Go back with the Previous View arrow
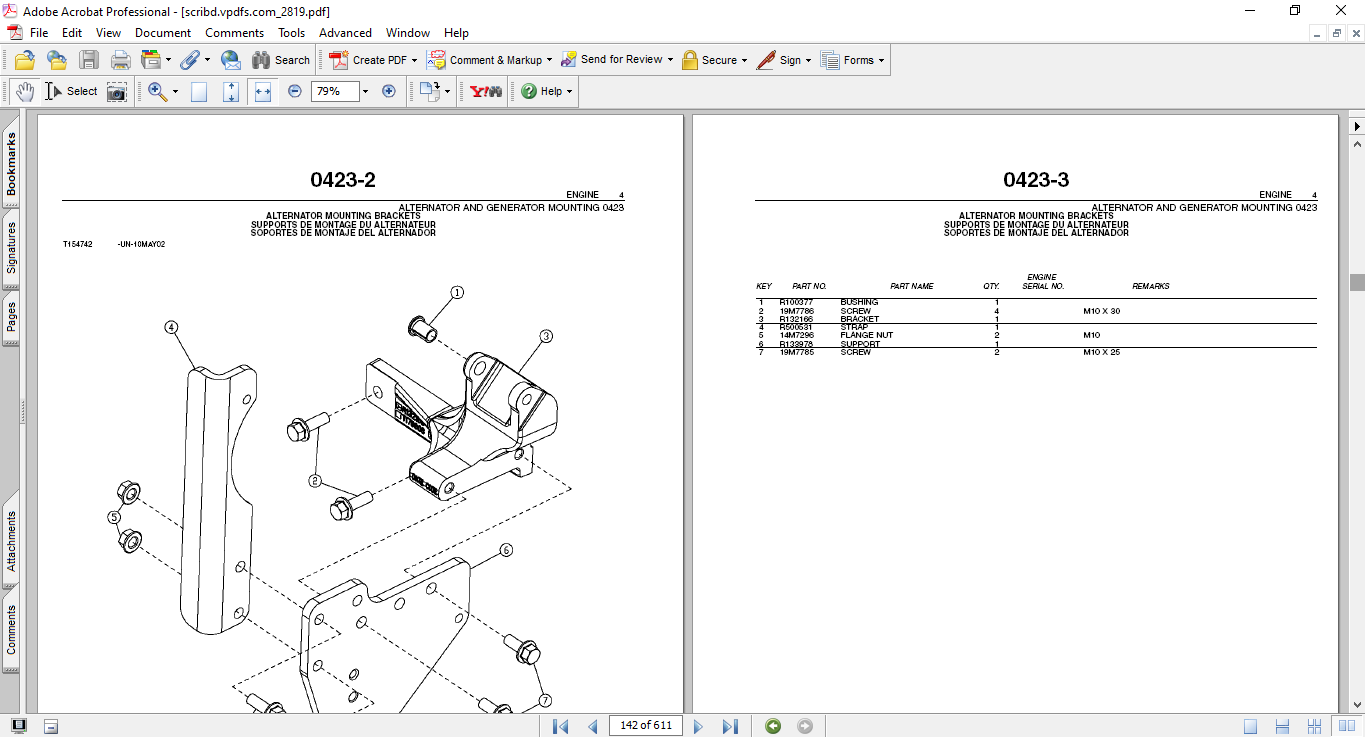The image size is (1365, 737). click(772, 725)
